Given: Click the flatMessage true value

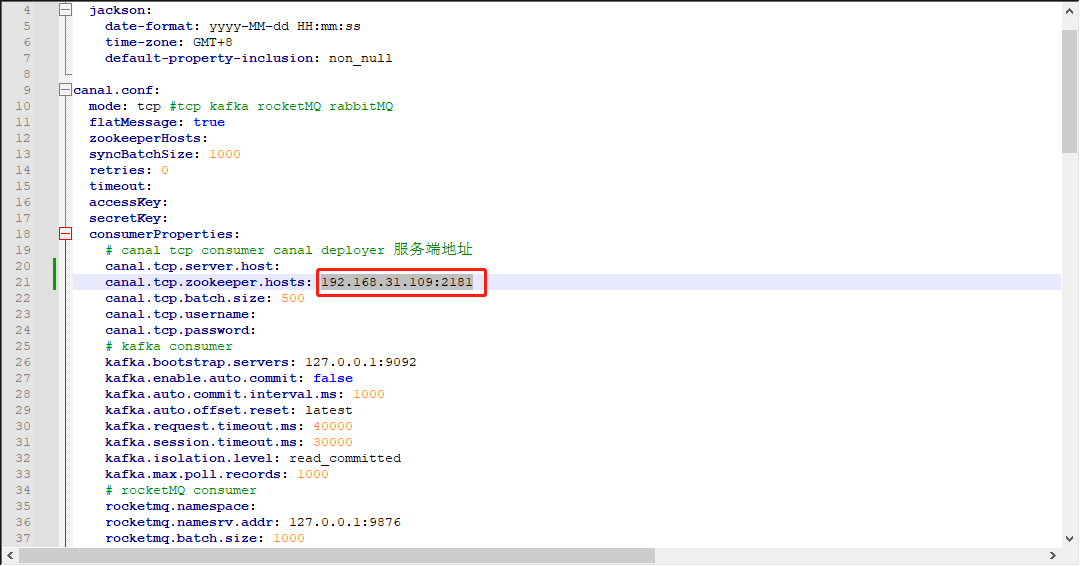Looking at the screenshot, I should click(x=209, y=122).
